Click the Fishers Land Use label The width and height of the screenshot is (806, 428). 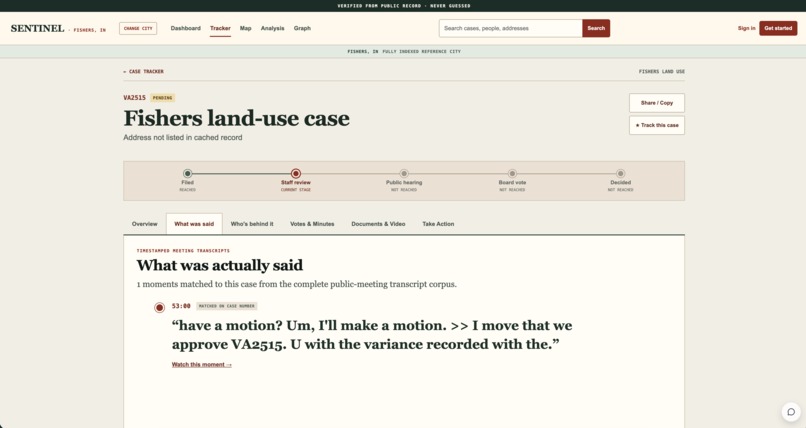662,71
